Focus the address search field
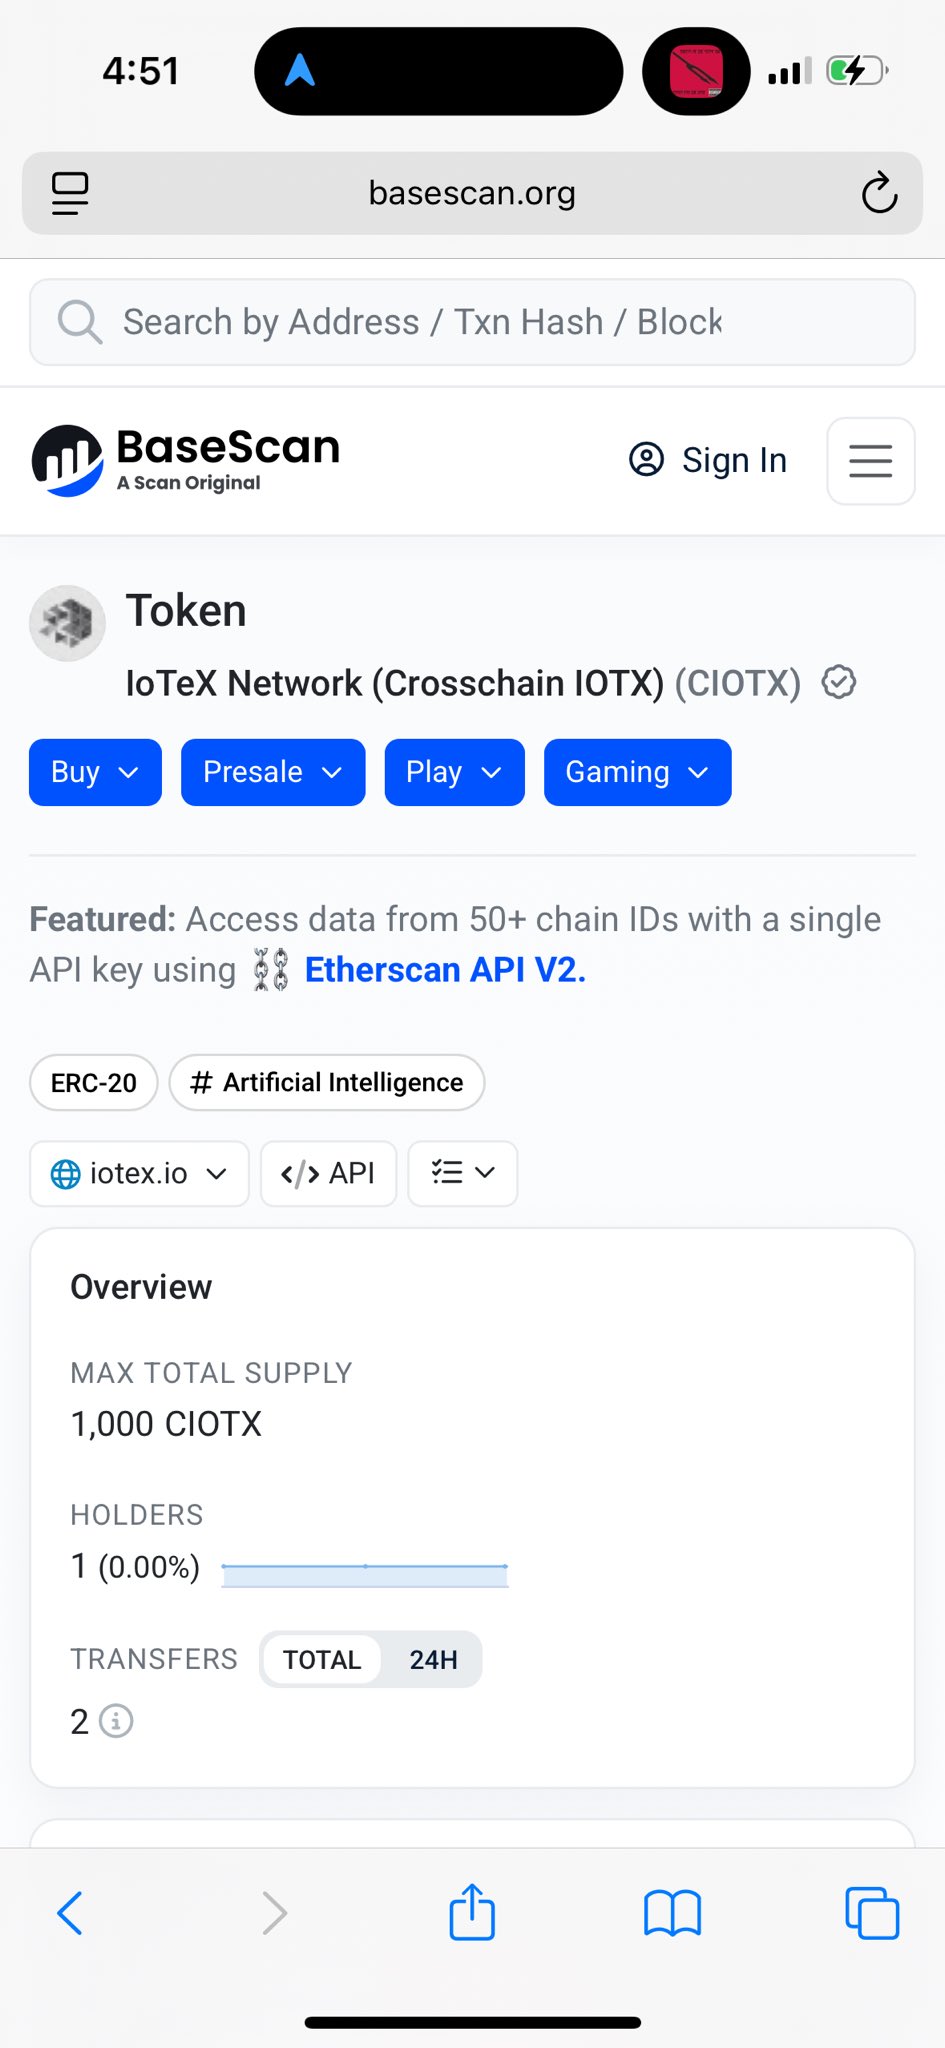 pos(472,322)
